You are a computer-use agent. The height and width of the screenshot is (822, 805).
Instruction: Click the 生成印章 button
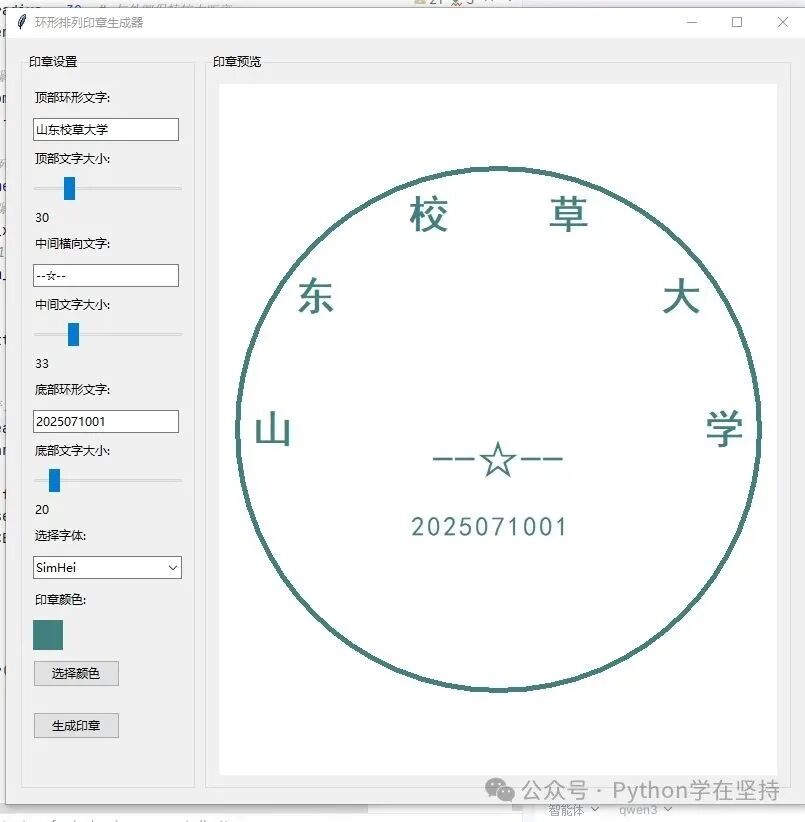tap(77, 726)
